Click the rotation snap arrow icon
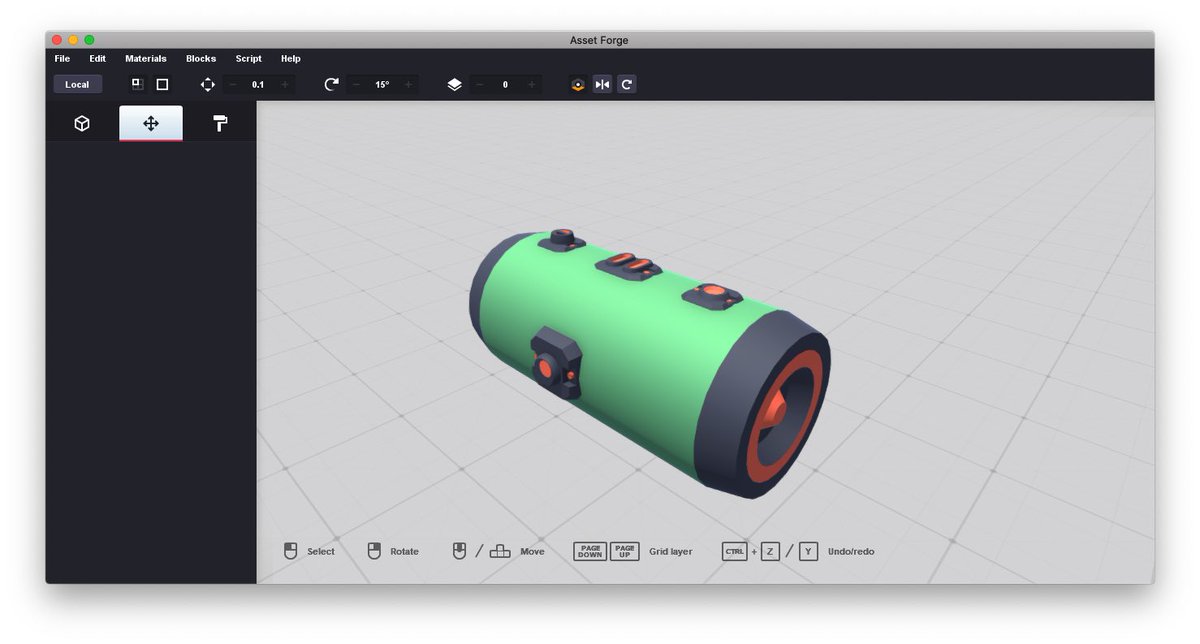Viewport: 1200px width, 644px height. pos(332,85)
